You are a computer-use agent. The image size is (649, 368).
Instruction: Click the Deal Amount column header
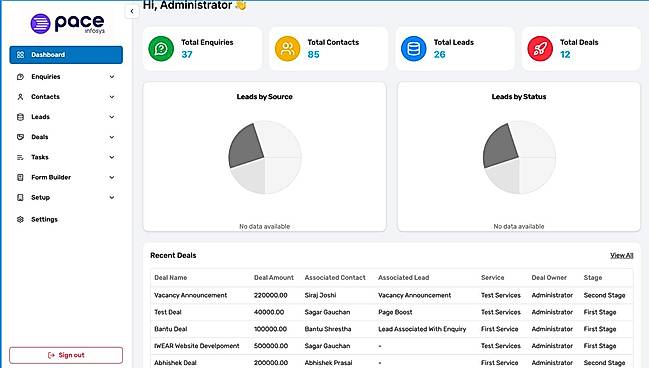(274, 278)
